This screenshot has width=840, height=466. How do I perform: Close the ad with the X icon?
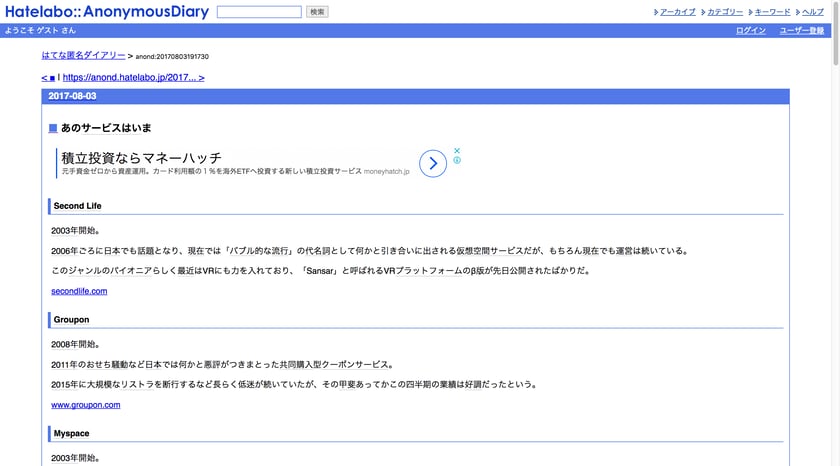pyautogui.click(x=457, y=151)
